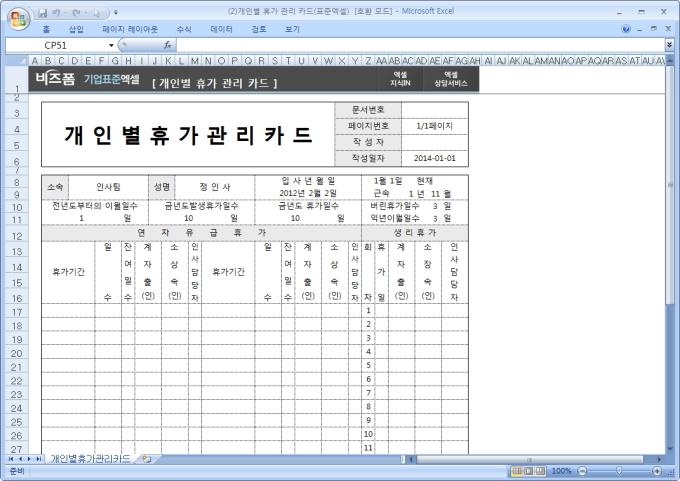Open the round Office button menu
The width and height of the screenshot is (680, 481).
coord(17,17)
